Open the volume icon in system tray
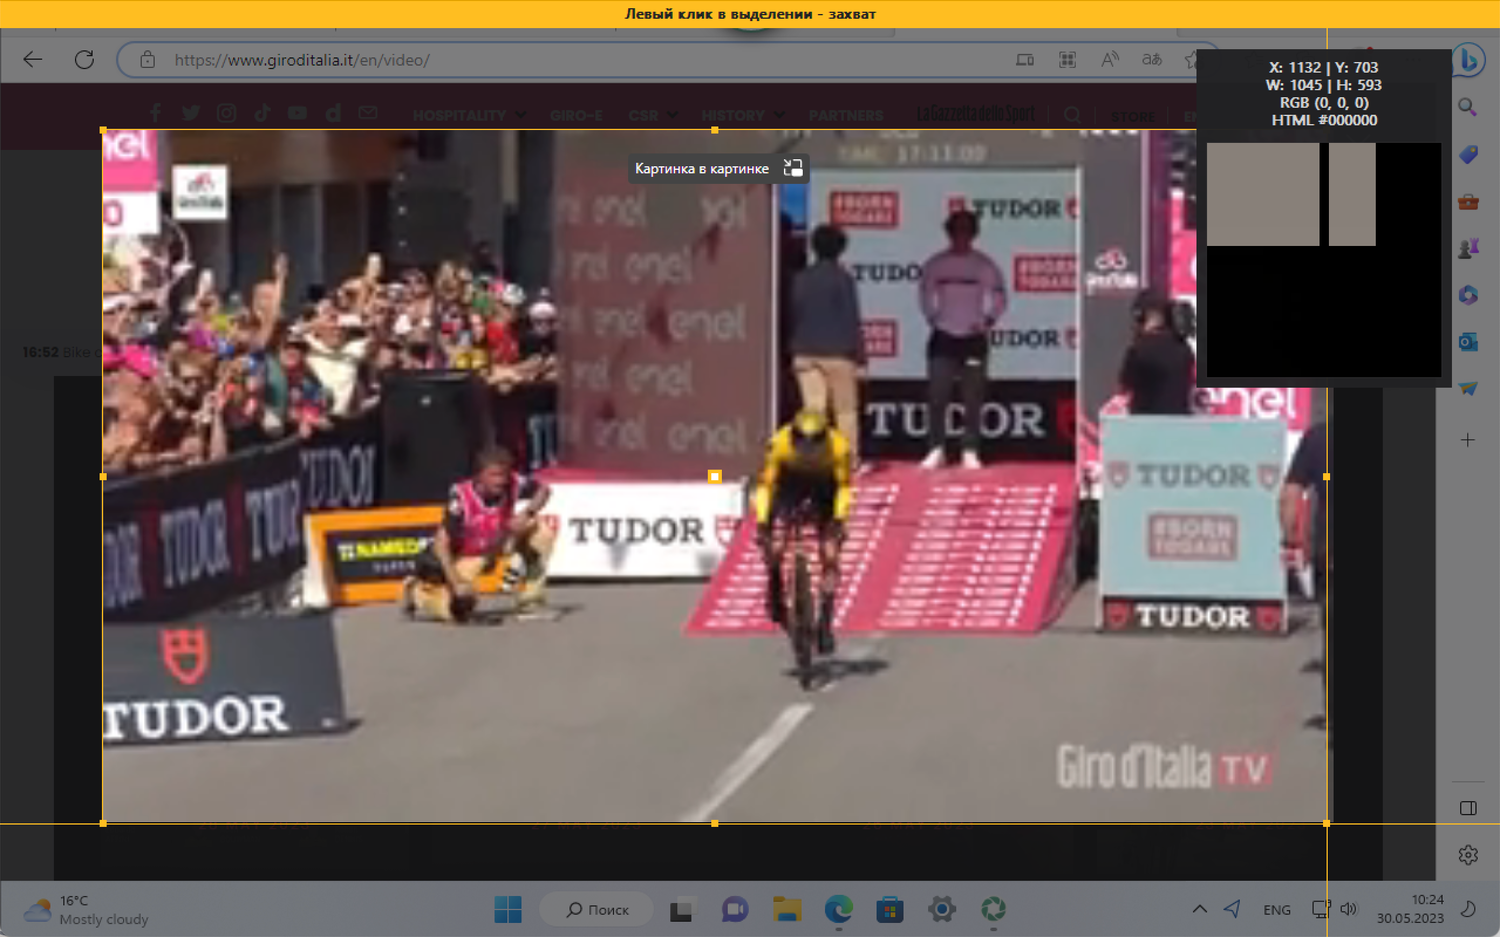Screen dimensions: 1500x937 [x=1349, y=909]
